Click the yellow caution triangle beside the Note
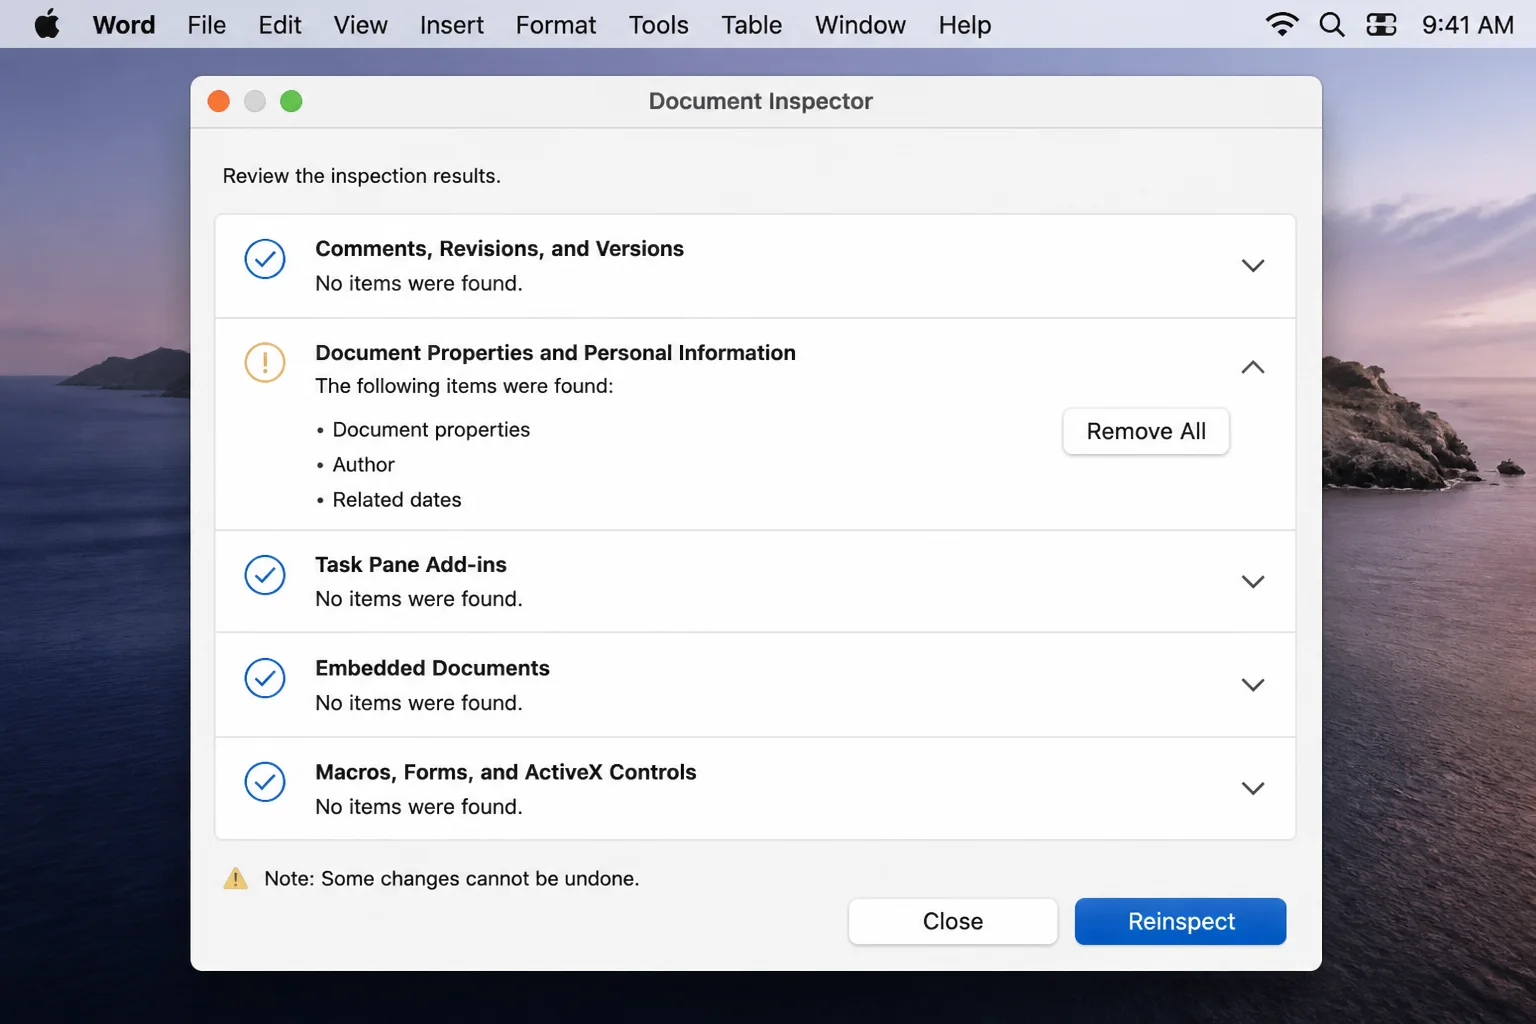This screenshot has width=1536, height=1024. 235,879
